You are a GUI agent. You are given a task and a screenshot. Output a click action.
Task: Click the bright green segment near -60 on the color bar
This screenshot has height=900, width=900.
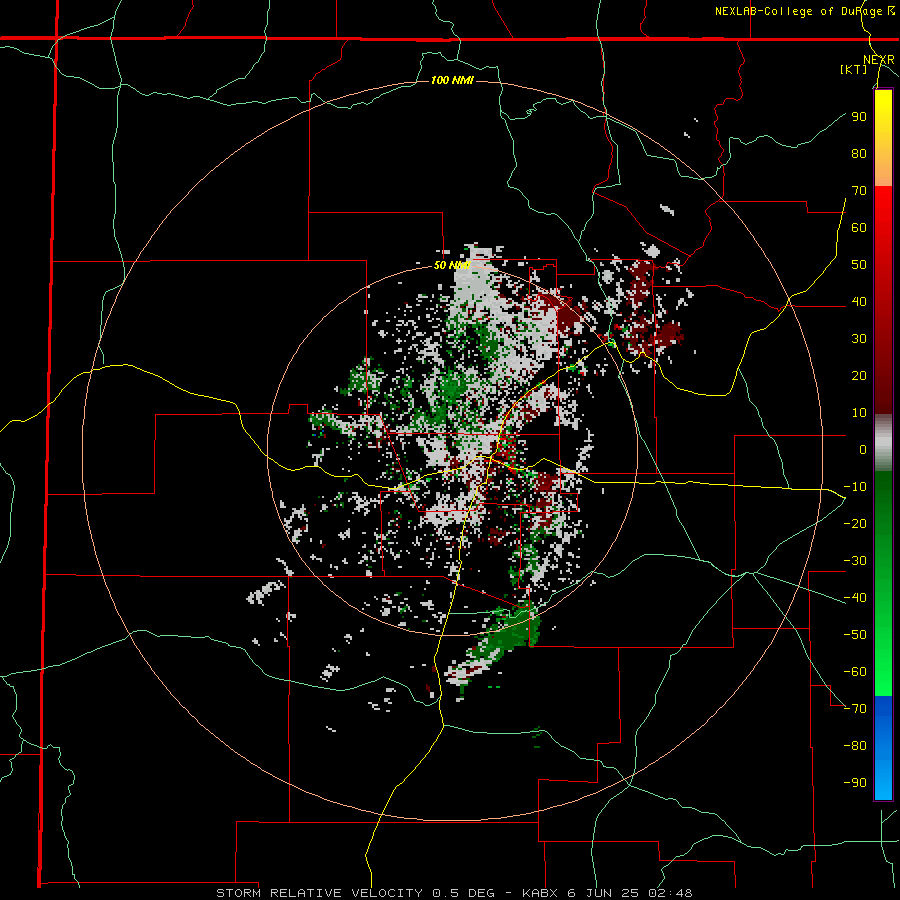(883, 674)
